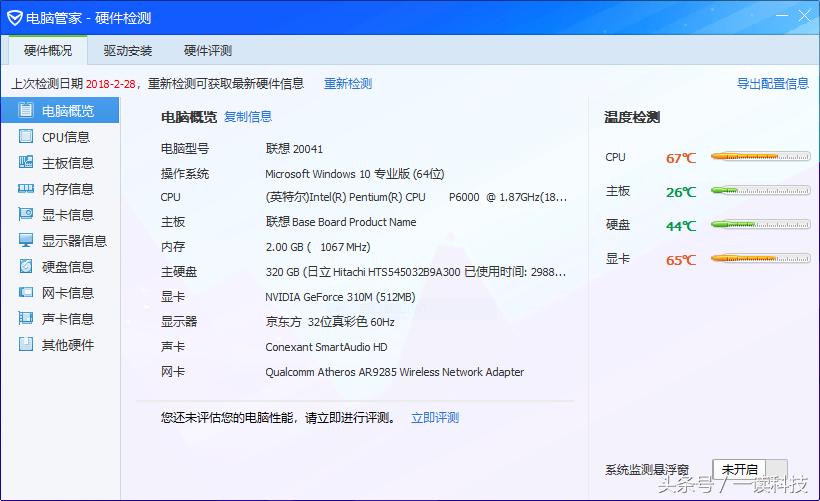
Task: Switch to the 硬件概况 tab
Action: click(48, 51)
